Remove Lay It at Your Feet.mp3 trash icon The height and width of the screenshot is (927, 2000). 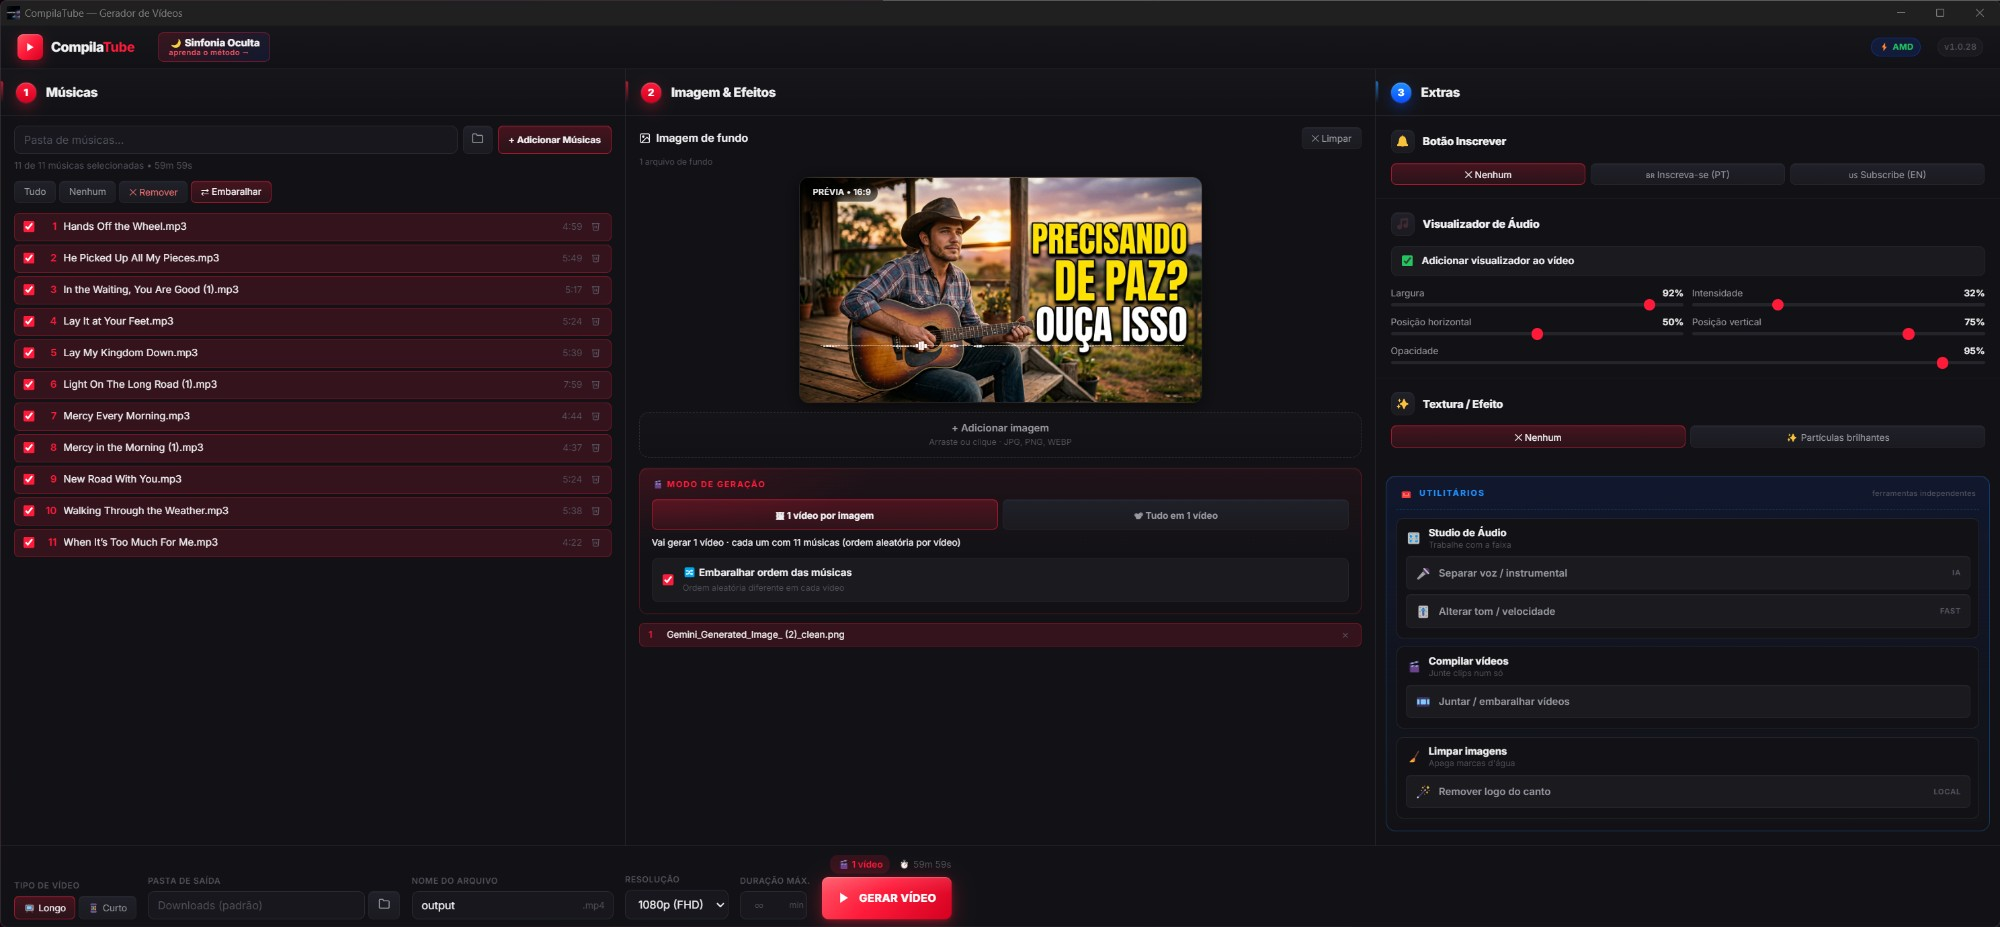tap(596, 322)
